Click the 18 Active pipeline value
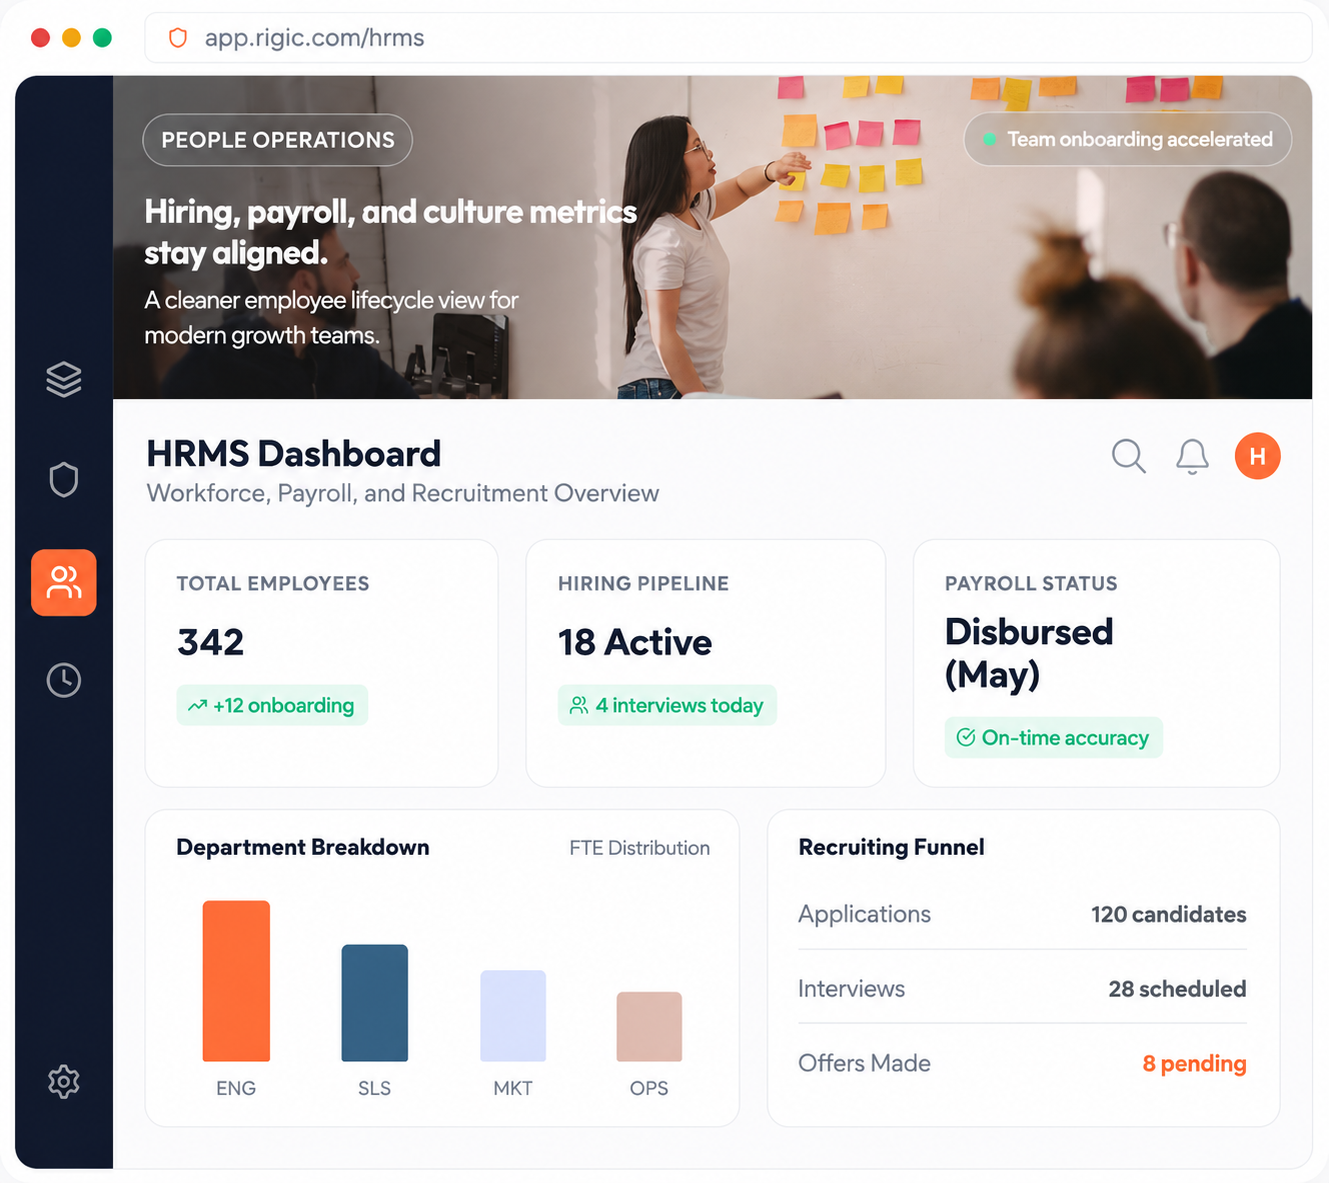The image size is (1329, 1183). click(x=635, y=642)
